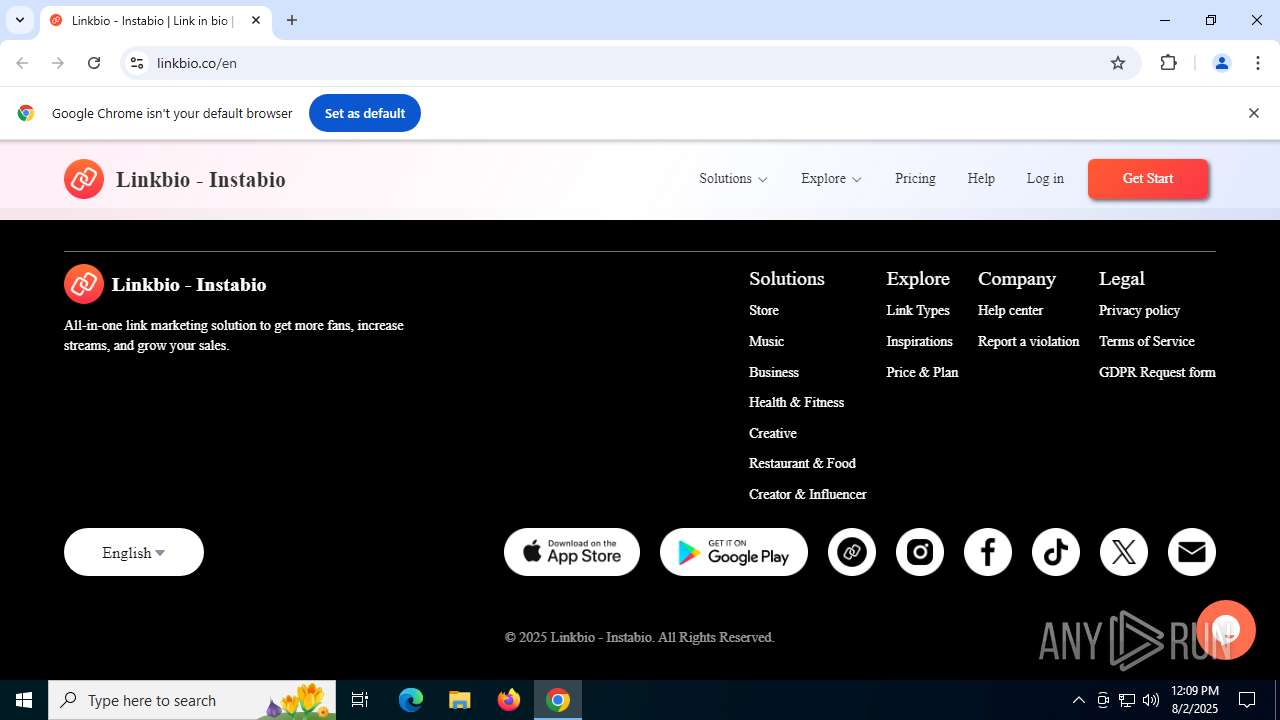Open File Explorer from taskbar
The image size is (1280, 720).
(459, 700)
